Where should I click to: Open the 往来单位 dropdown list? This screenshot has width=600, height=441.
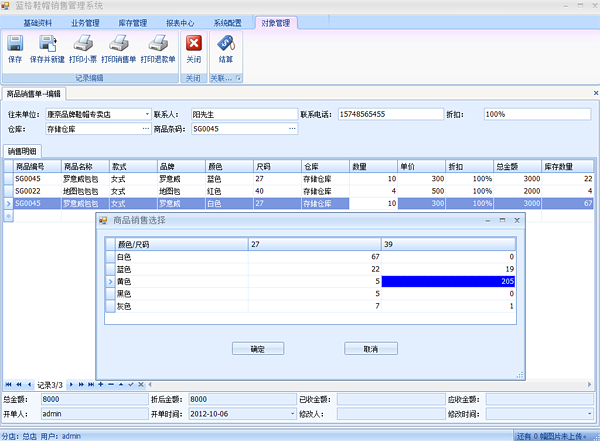point(146,114)
